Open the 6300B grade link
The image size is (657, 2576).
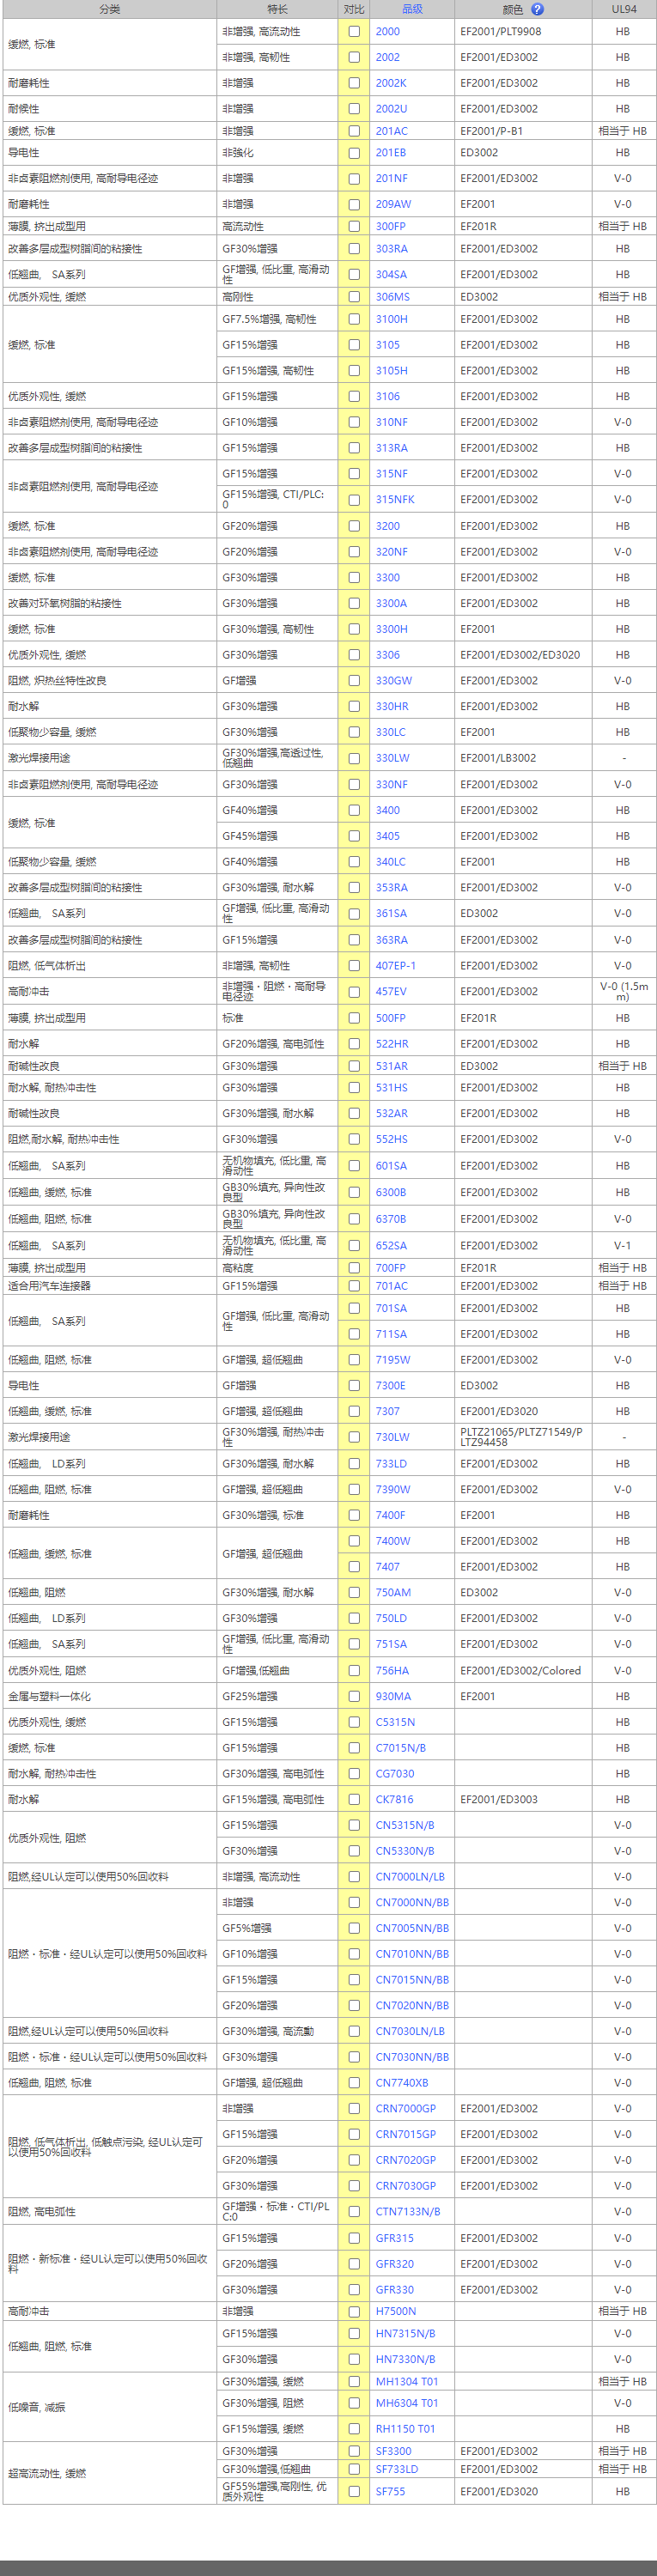pyautogui.click(x=390, y=1192)
